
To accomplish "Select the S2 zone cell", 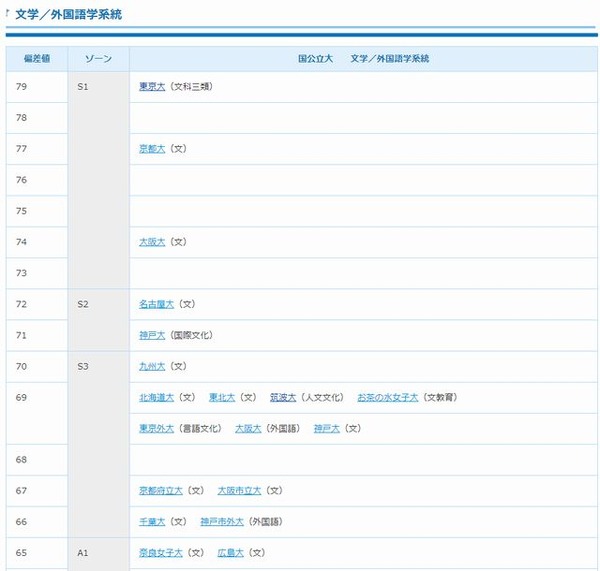I will coord(99,320).
